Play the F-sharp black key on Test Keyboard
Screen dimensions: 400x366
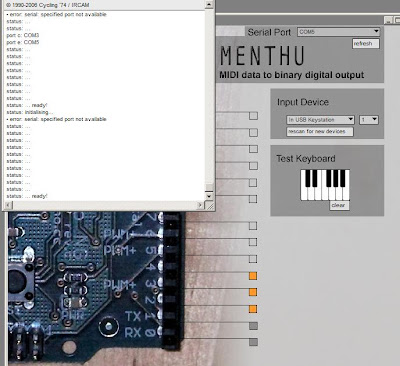[x=329, y=178]
